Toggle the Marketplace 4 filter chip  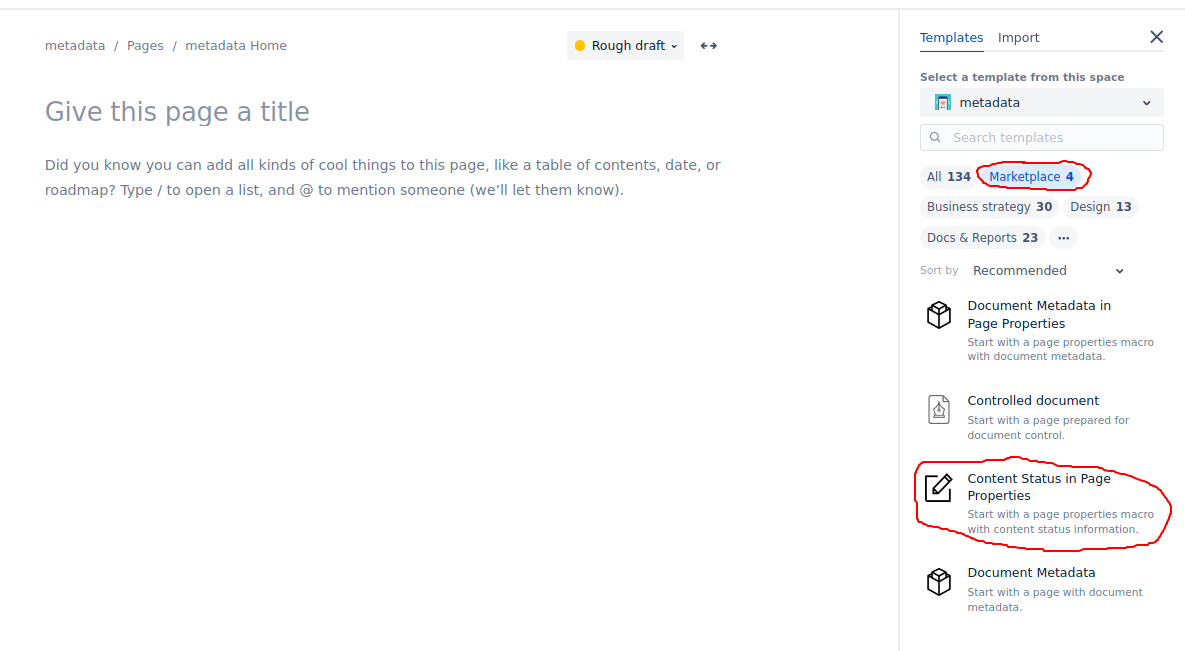(1032, 176)
